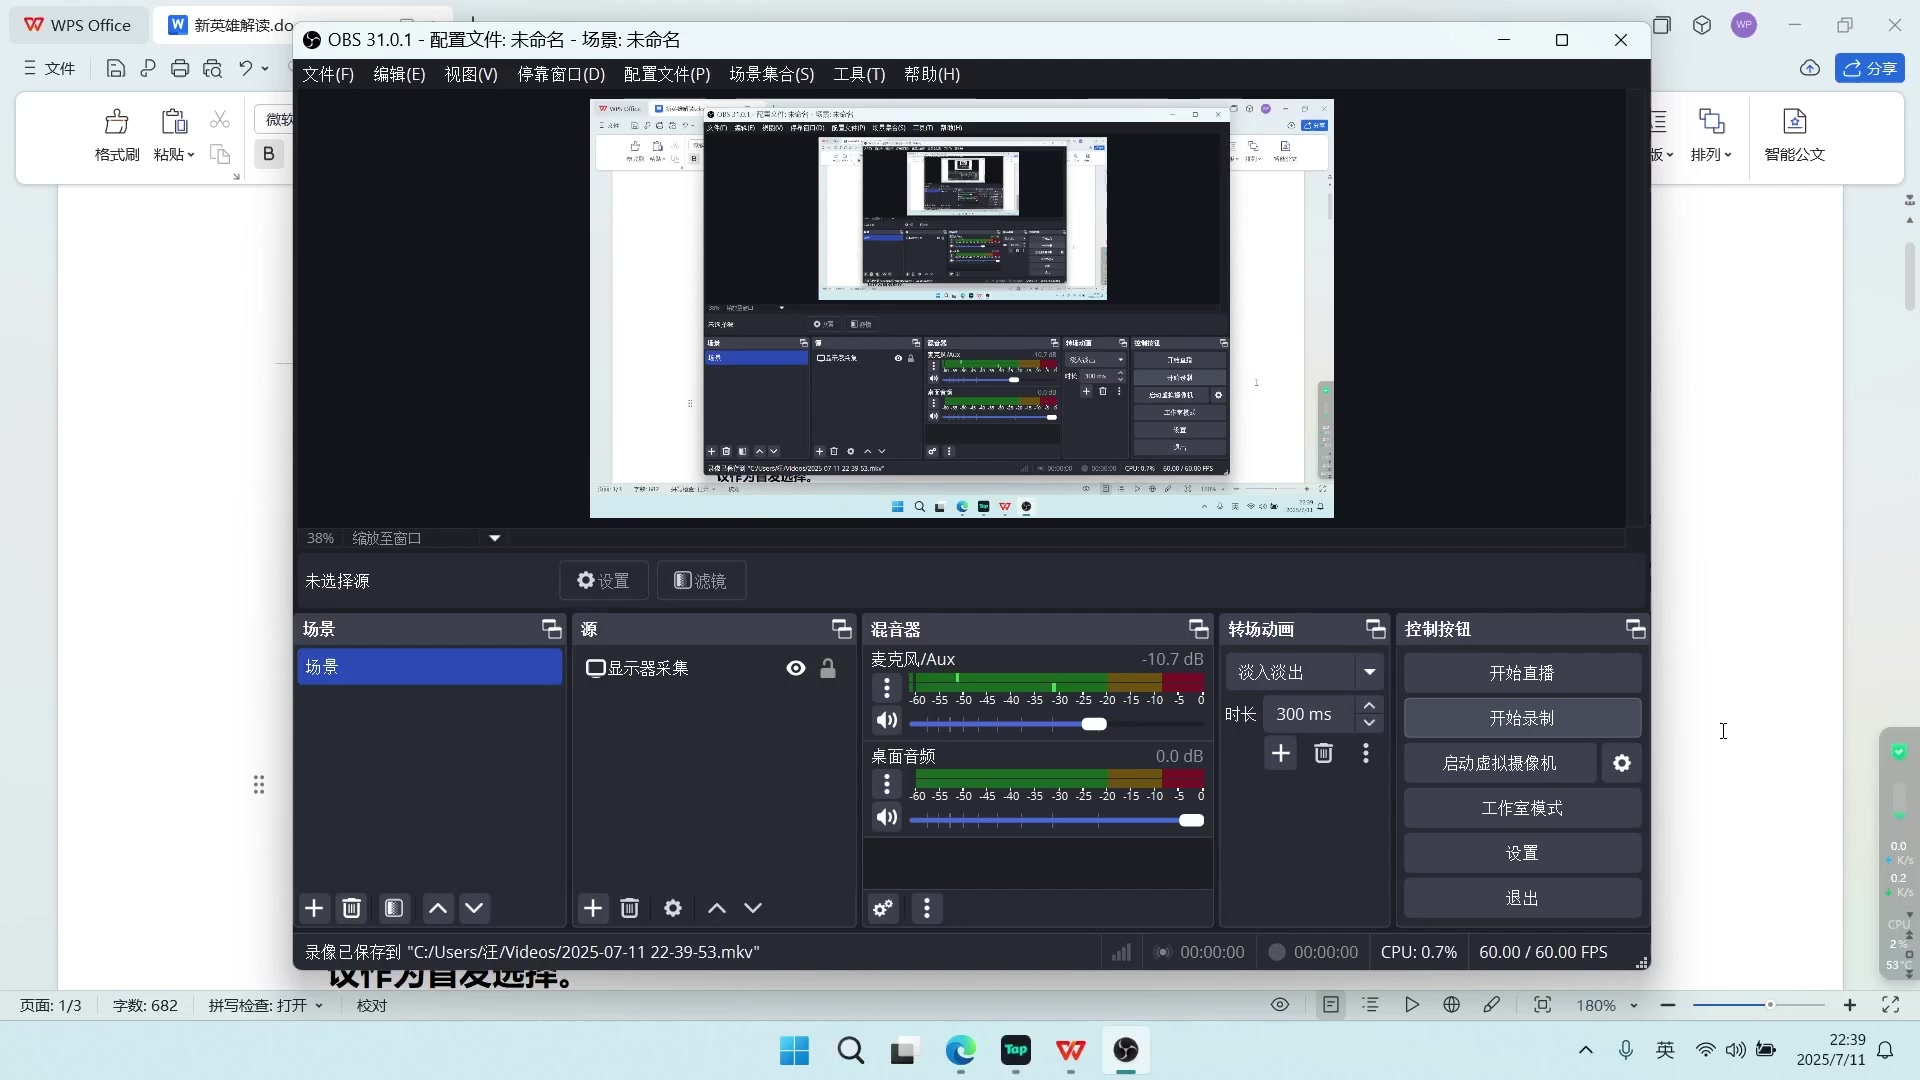Open the 缩放至窗口 preview scale dropdown
The height and width of the screenshot is (1080, 1920).
point(494,538)
